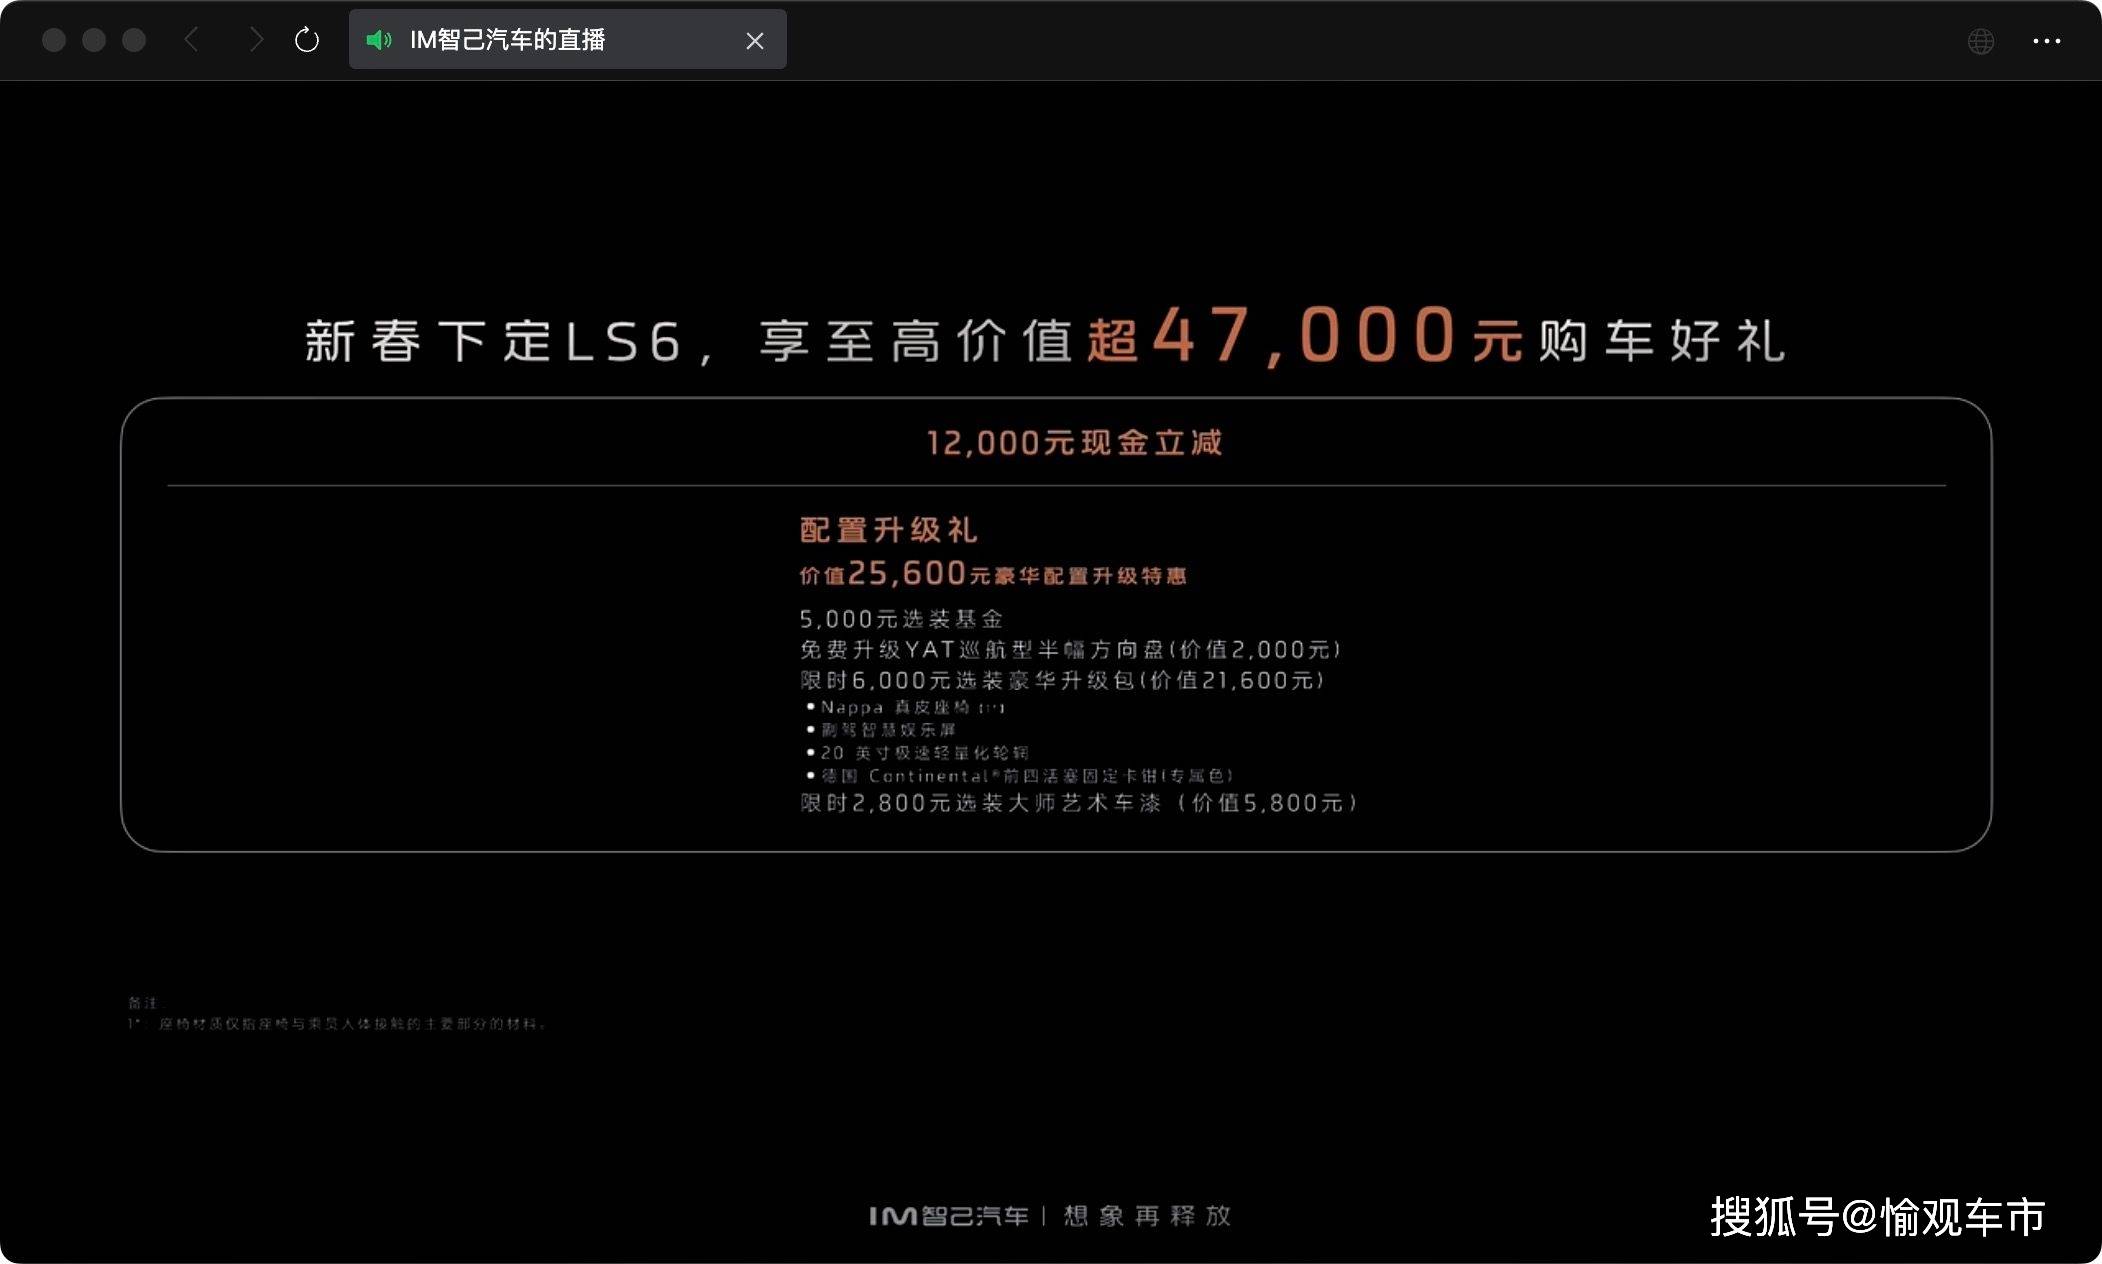
Task: Click the 47,000元 headline amount
Action: point(1337,336)
